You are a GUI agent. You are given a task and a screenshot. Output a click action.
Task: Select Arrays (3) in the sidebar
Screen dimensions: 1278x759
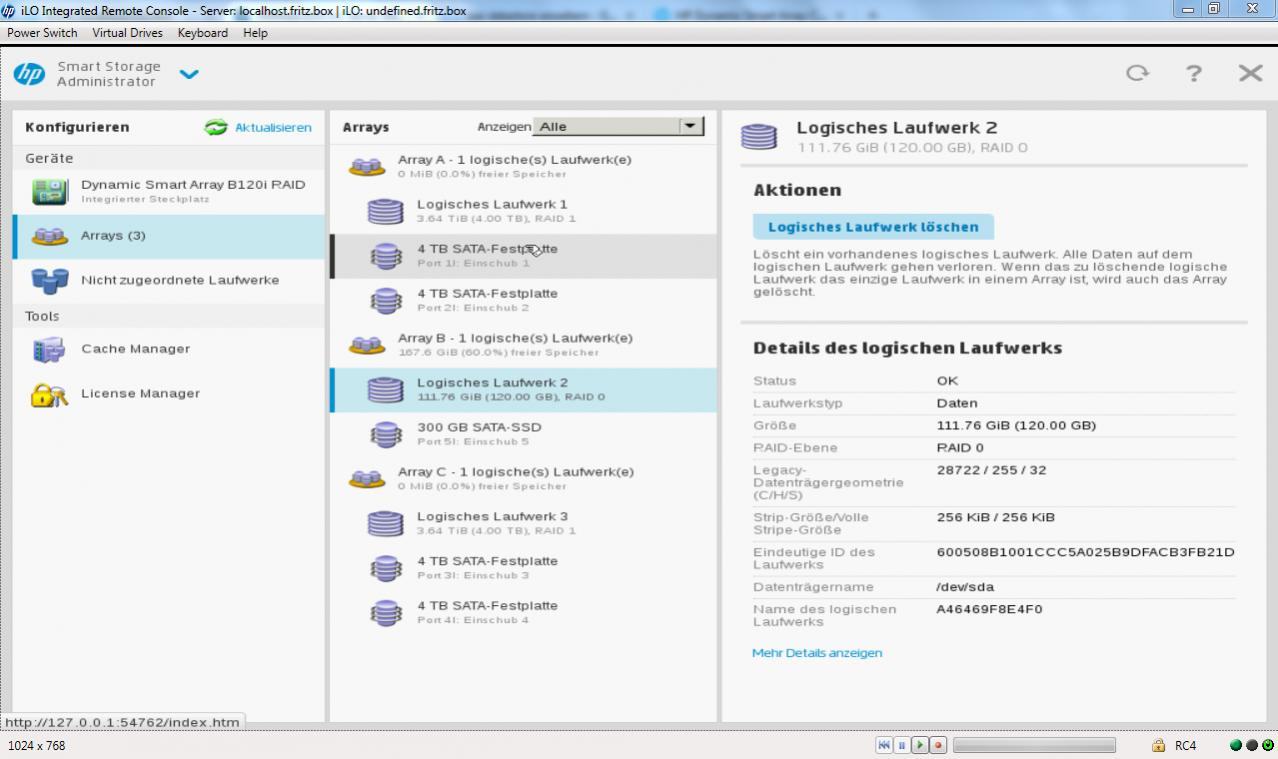point(169,236)
